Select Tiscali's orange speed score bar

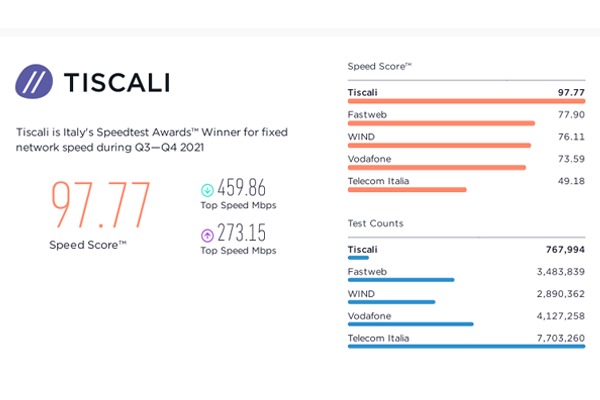coord(450,101)
